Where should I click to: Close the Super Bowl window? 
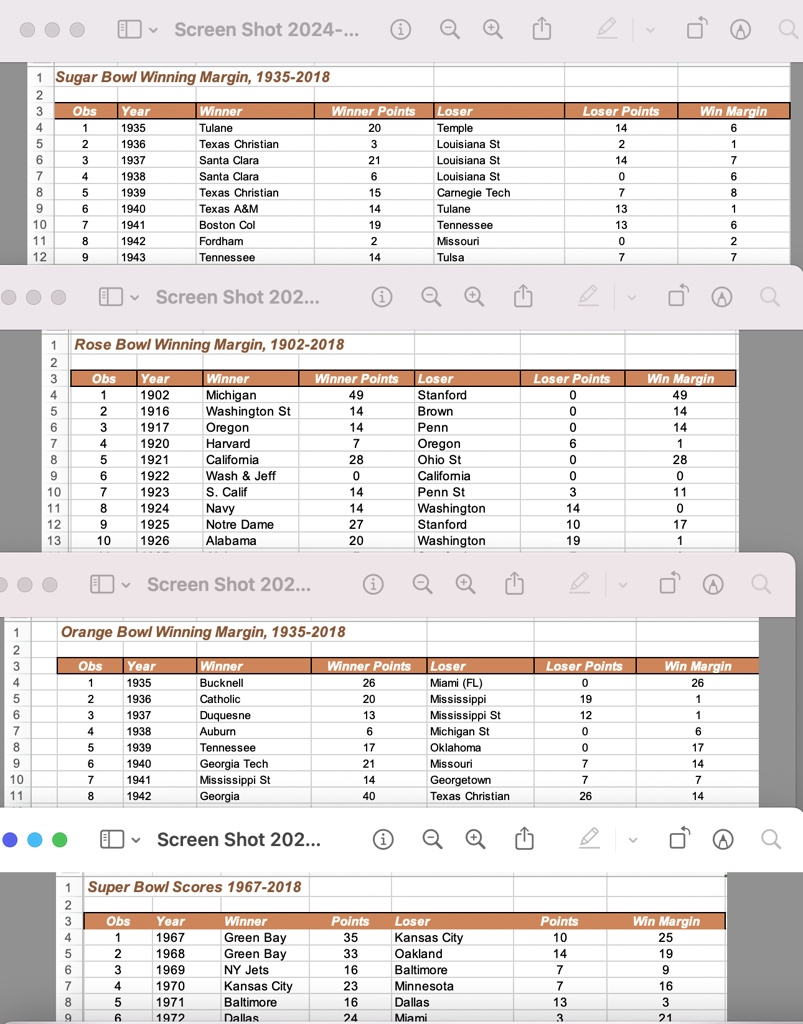tap(10, 840)
